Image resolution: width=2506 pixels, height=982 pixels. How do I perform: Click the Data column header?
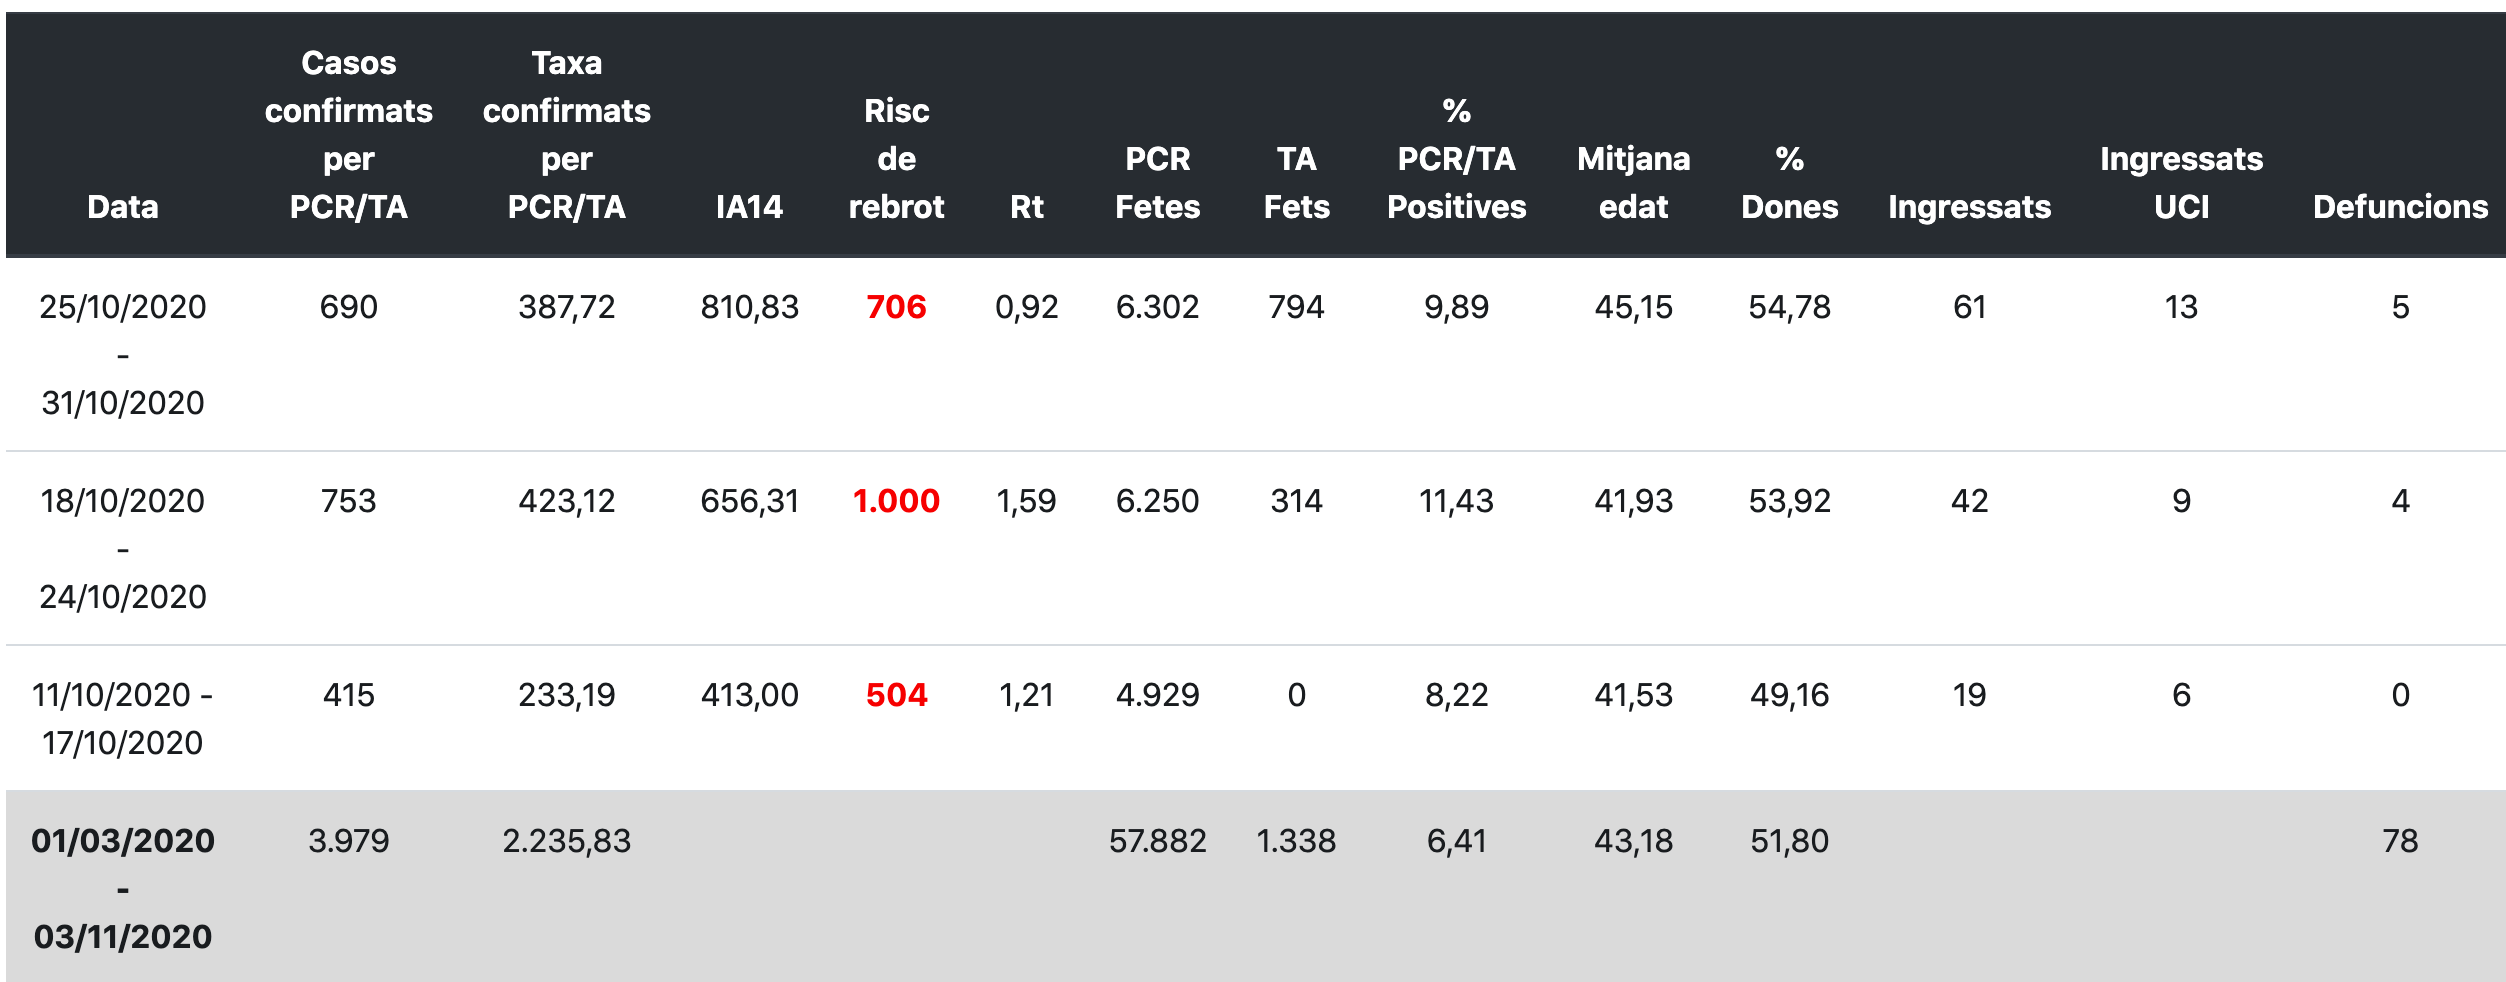coord(122,207)
